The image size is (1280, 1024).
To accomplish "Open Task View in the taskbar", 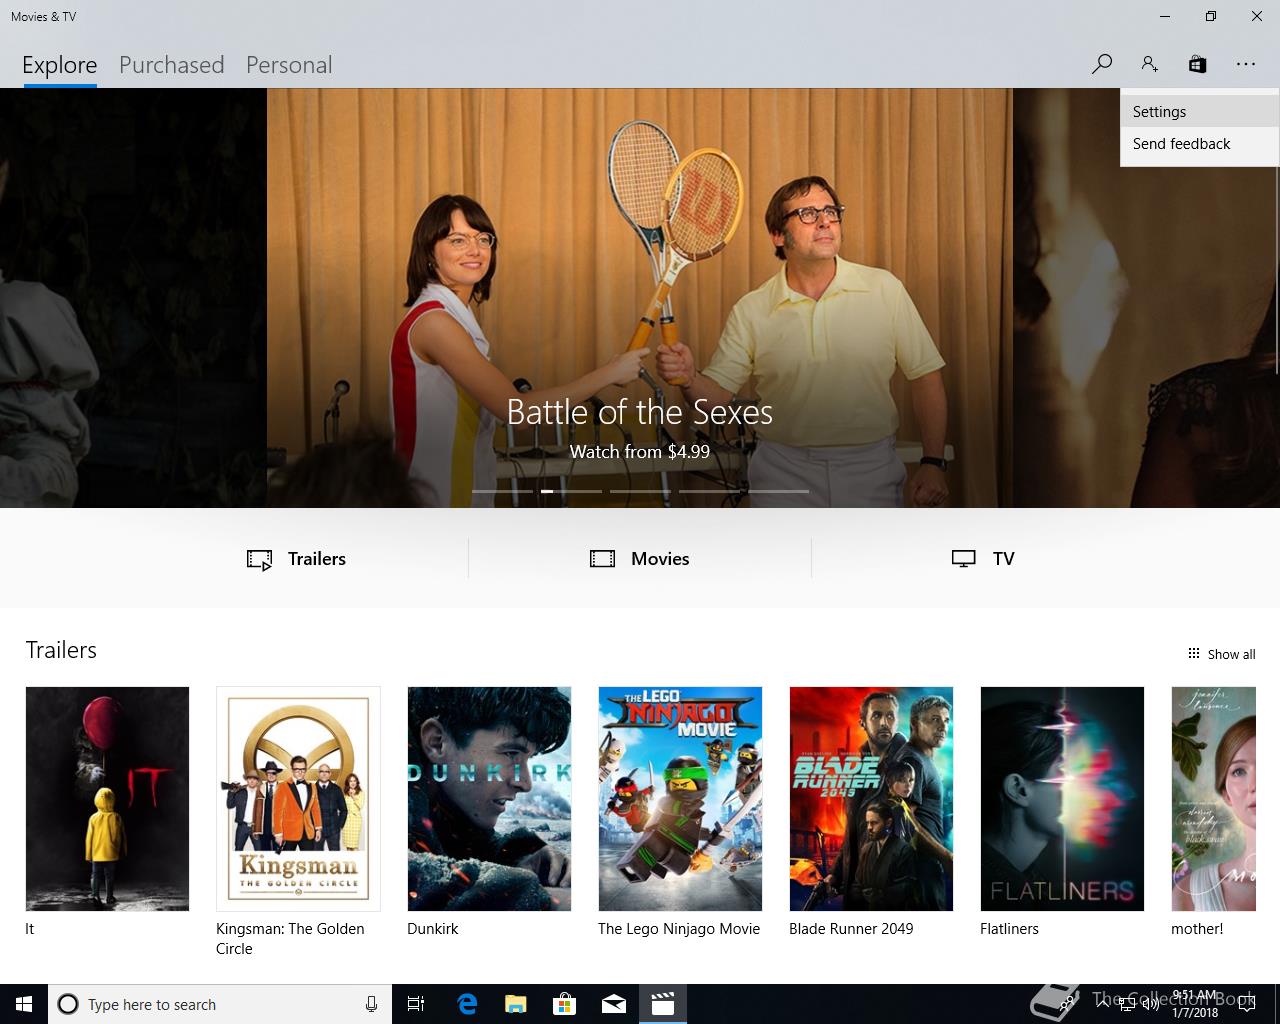I will pos(416,1004).
